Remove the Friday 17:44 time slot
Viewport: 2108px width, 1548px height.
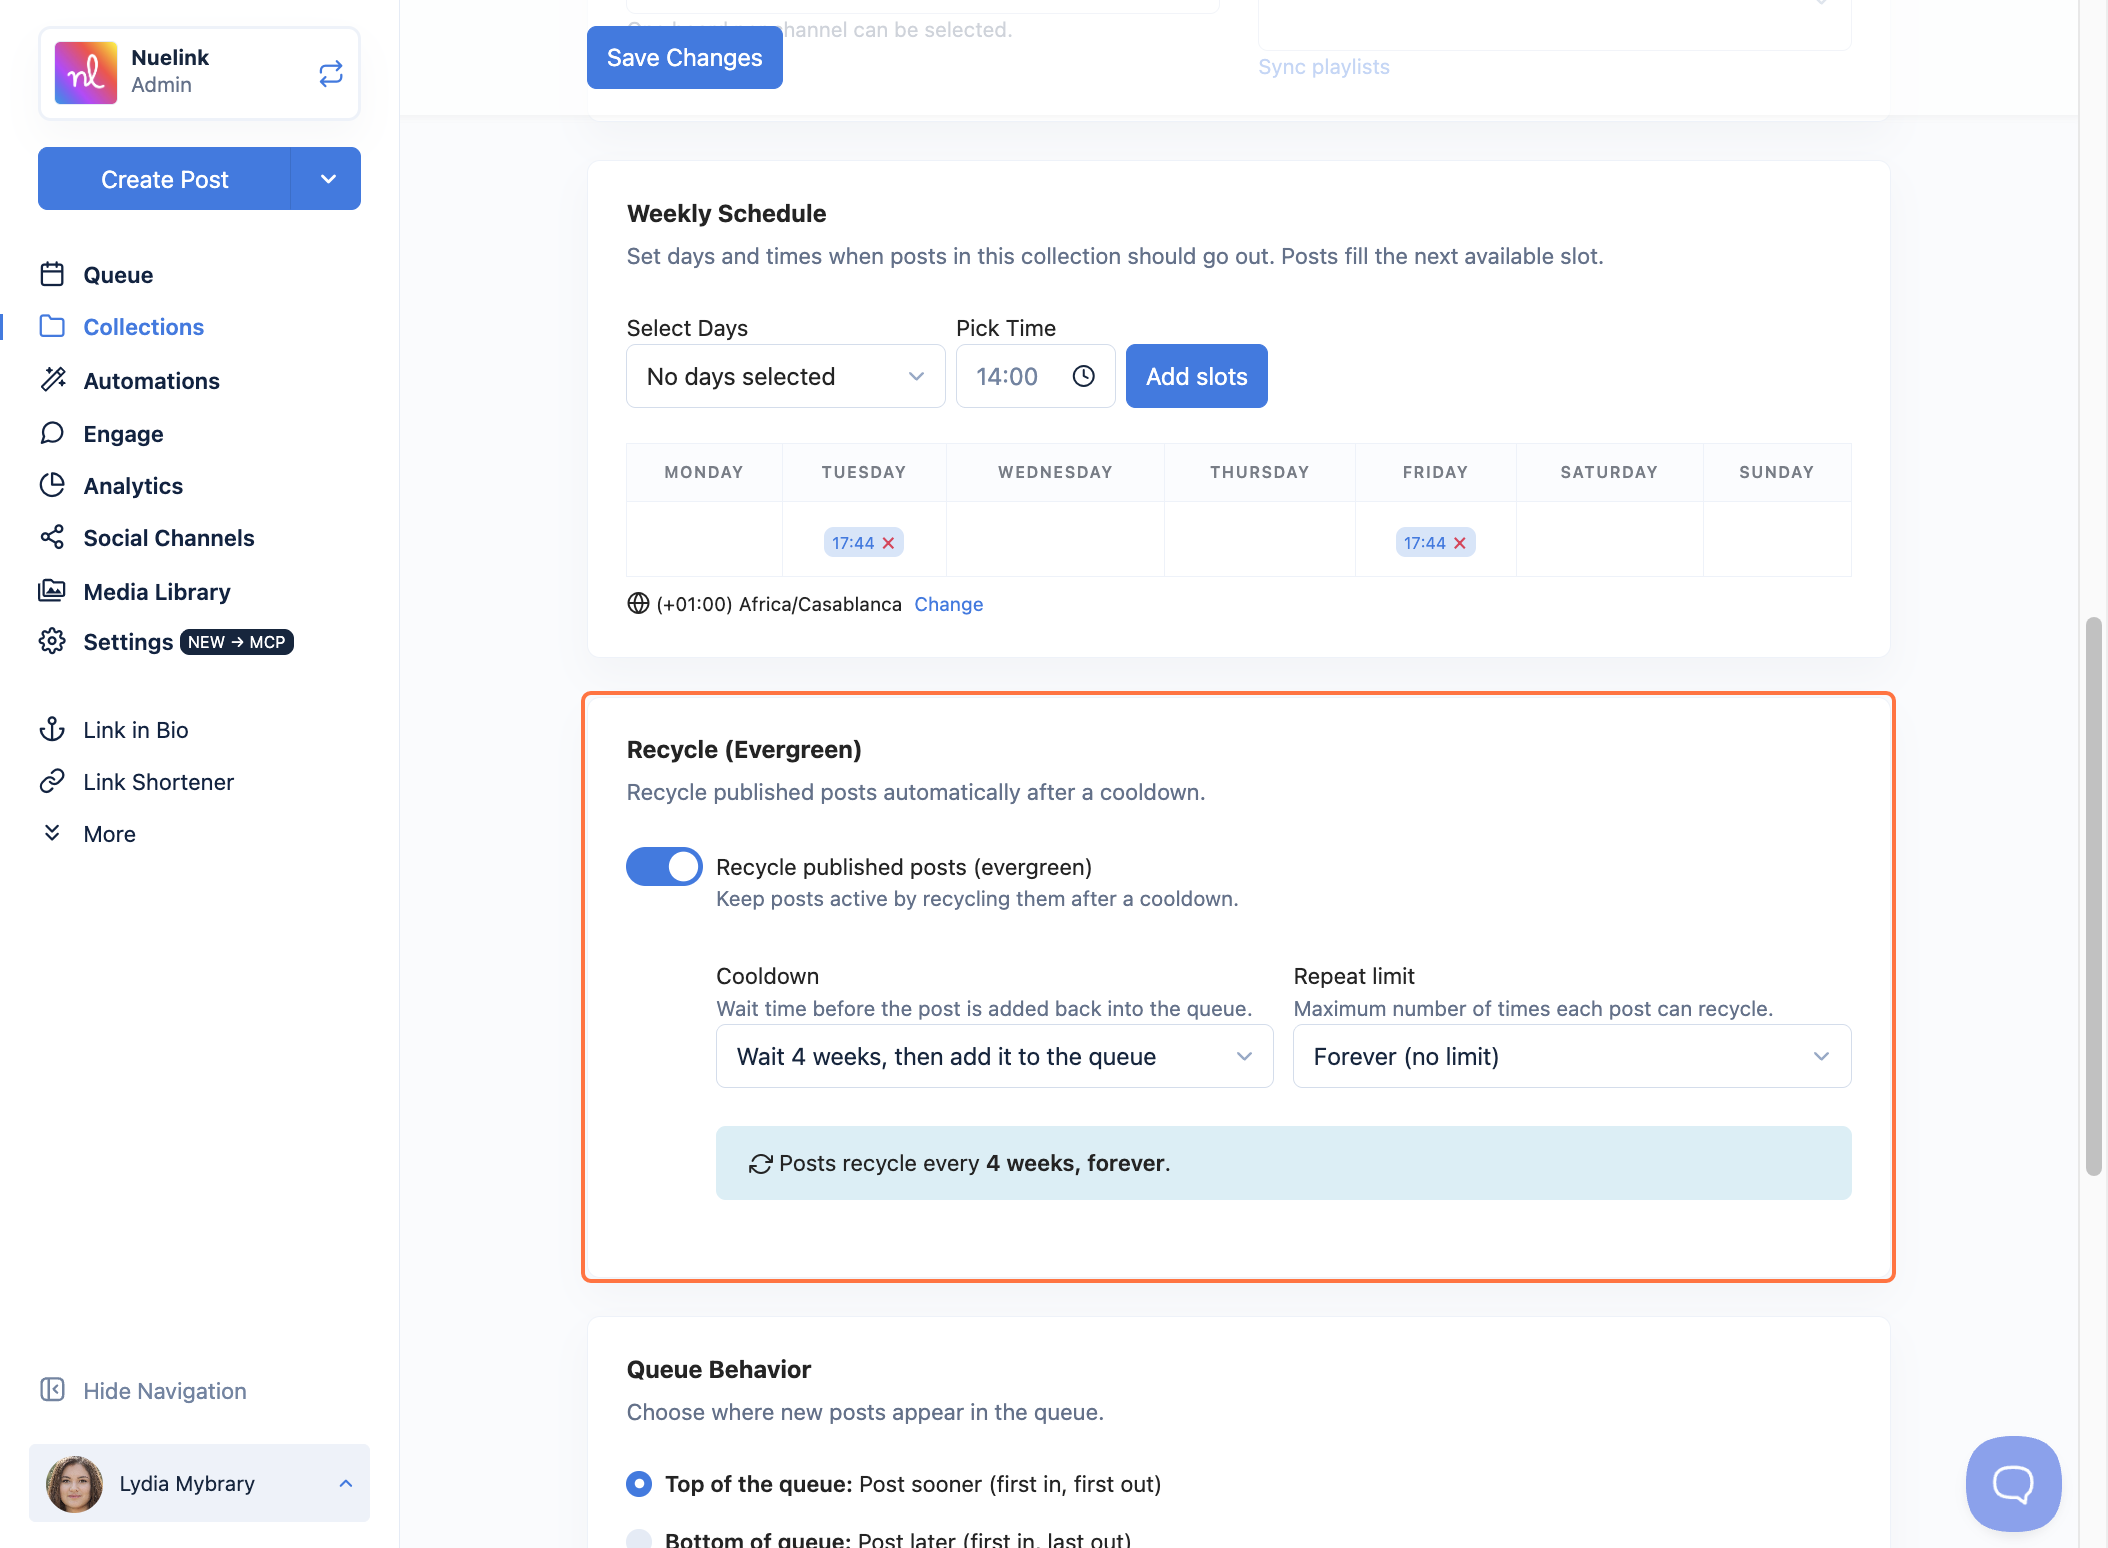(1460, 543)
